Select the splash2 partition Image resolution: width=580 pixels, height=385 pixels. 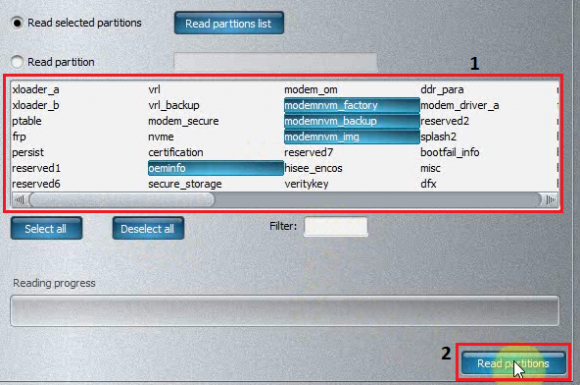pos(438,137)
